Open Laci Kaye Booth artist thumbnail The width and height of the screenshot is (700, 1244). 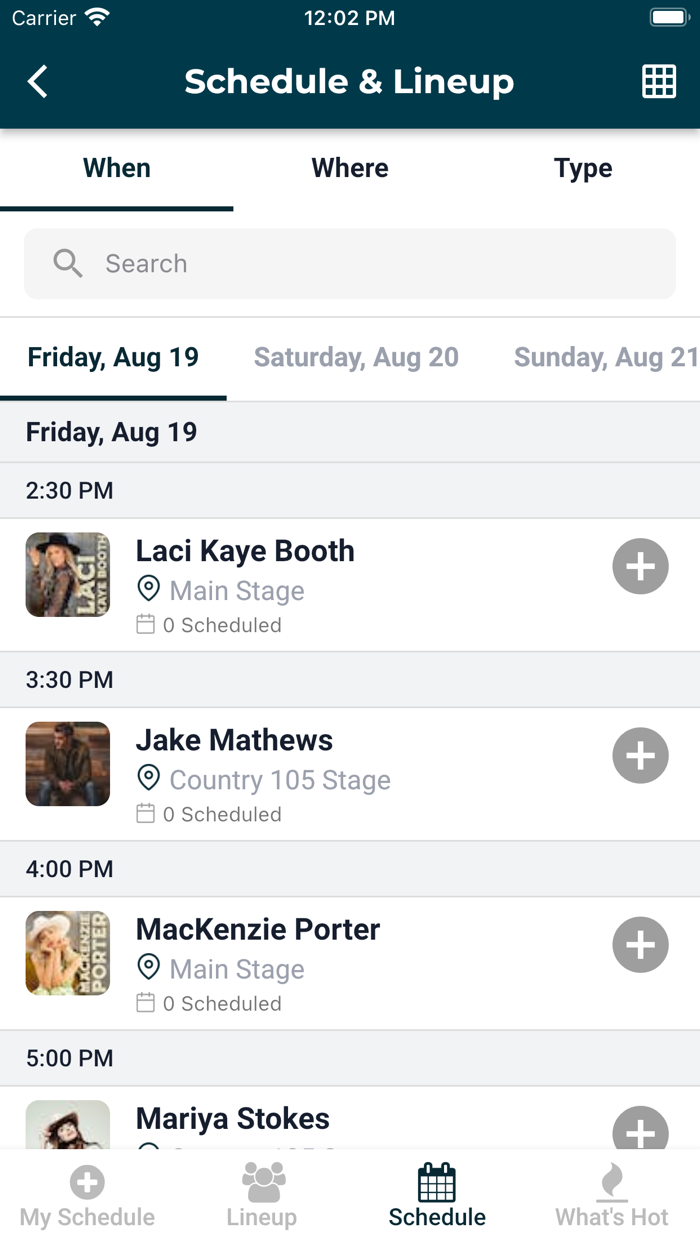click(68, 575)
